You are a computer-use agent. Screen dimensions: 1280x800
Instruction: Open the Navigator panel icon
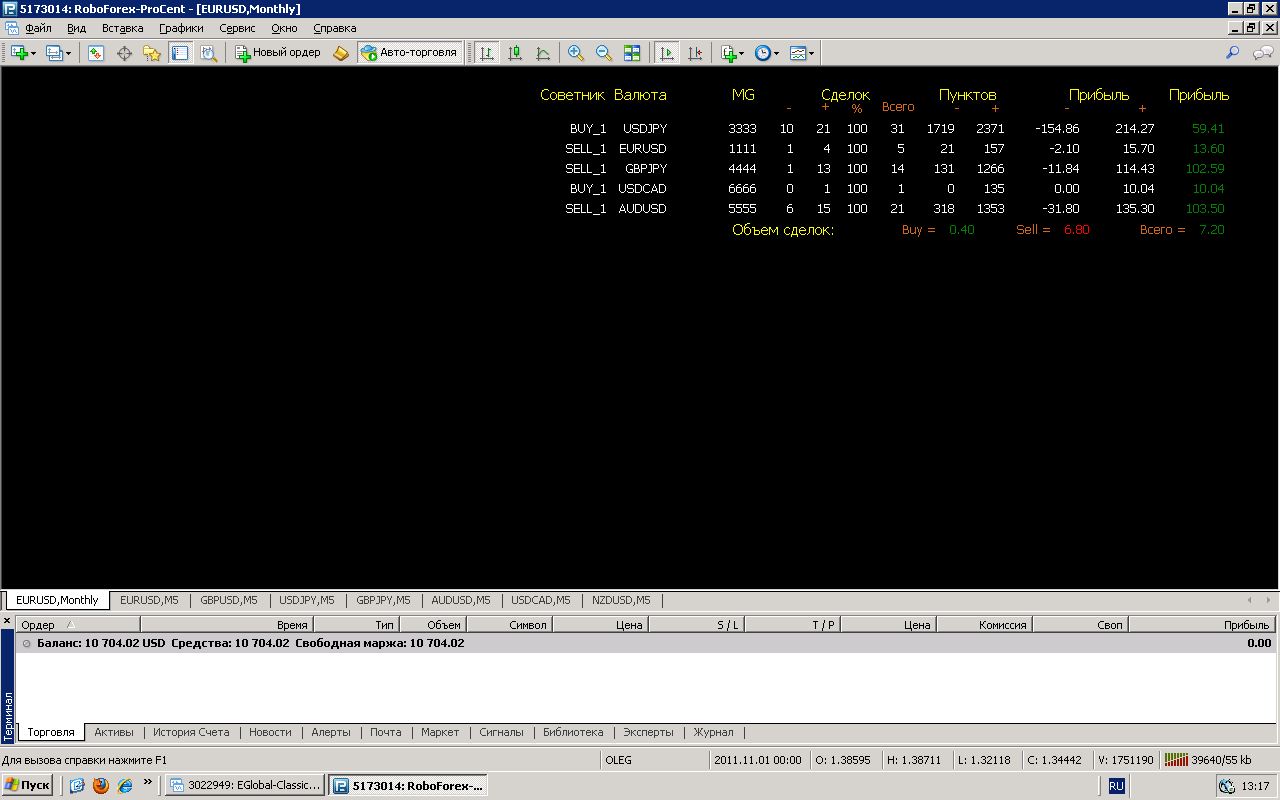pos(152,53)
